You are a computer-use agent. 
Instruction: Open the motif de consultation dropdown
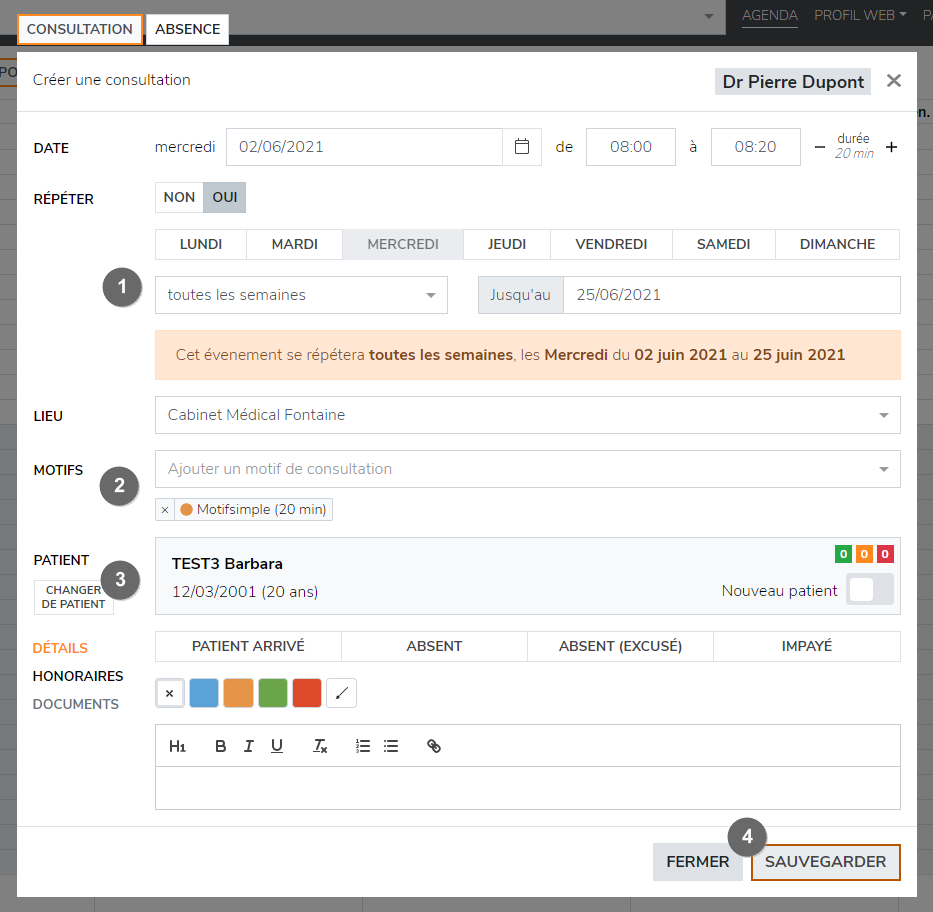[x=527, y=469]
